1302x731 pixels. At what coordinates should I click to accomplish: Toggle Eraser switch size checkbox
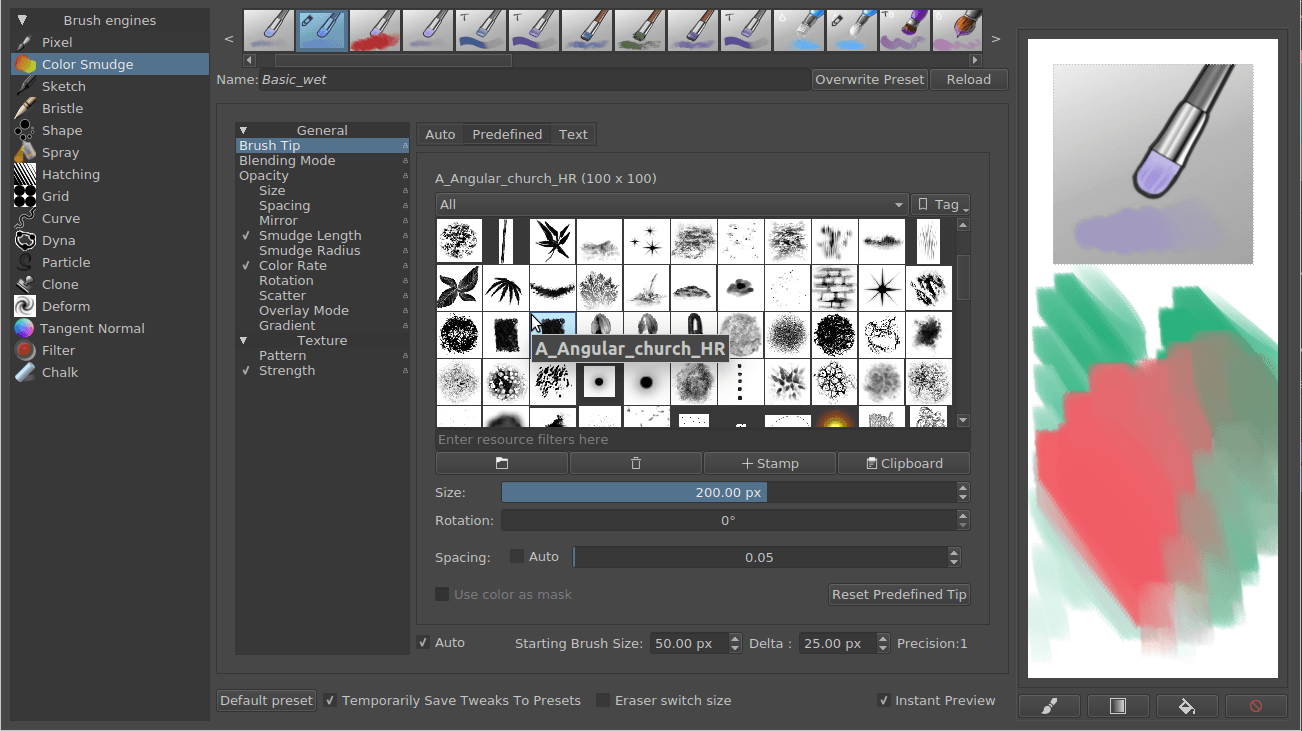point(603,701)
